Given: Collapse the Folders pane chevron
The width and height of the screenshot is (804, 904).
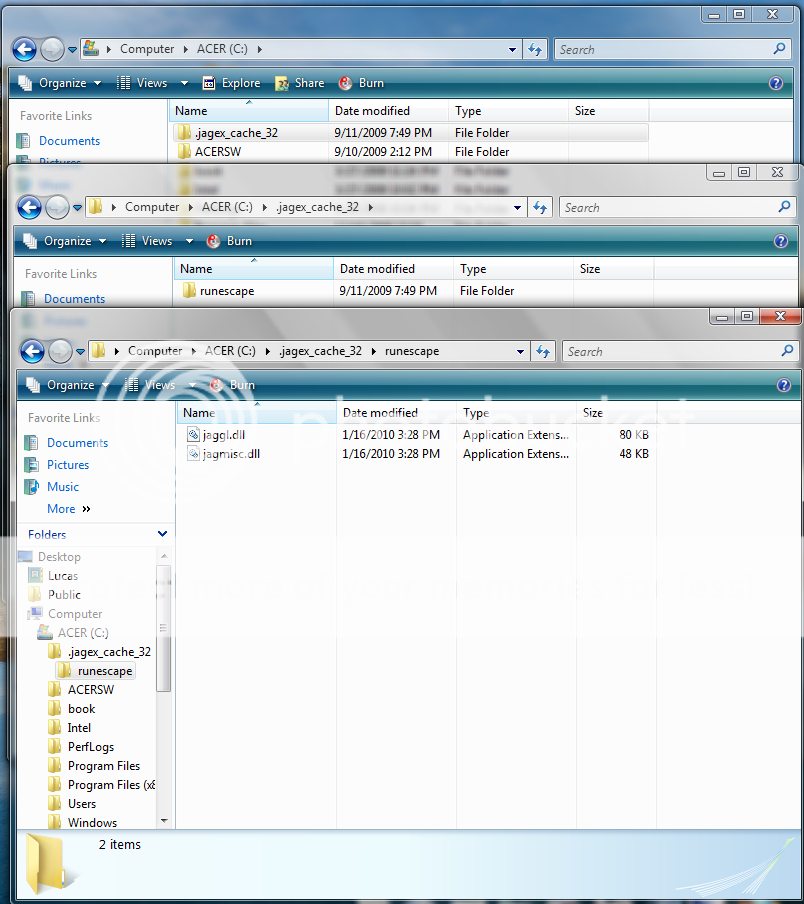Looking at the screenshot, I should click(163, 535).
